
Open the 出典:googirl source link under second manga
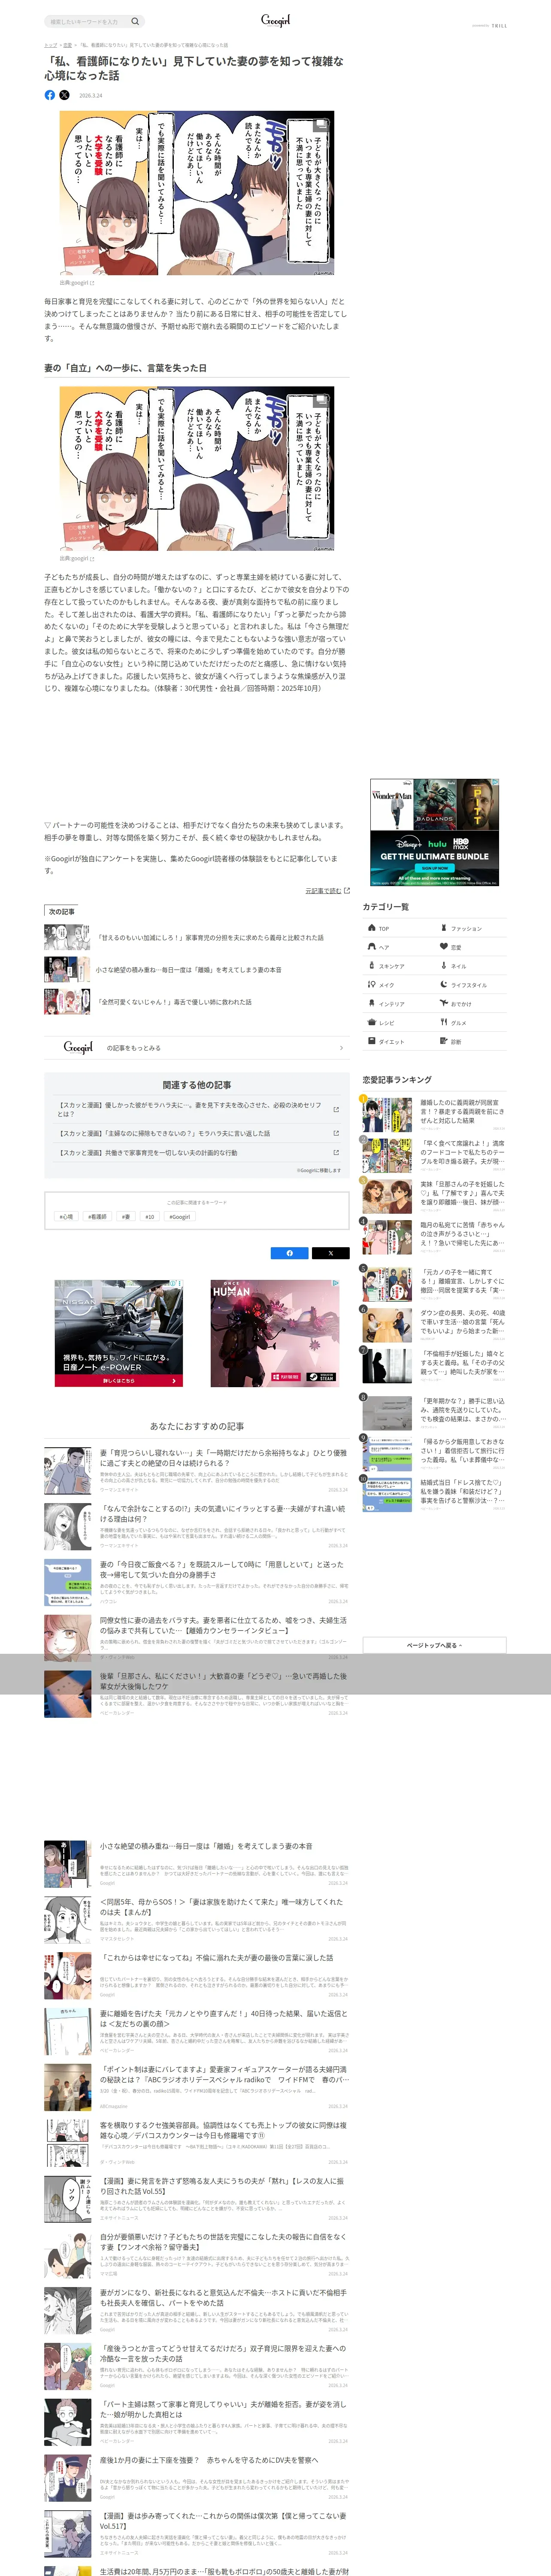click(x=76, y=559)
